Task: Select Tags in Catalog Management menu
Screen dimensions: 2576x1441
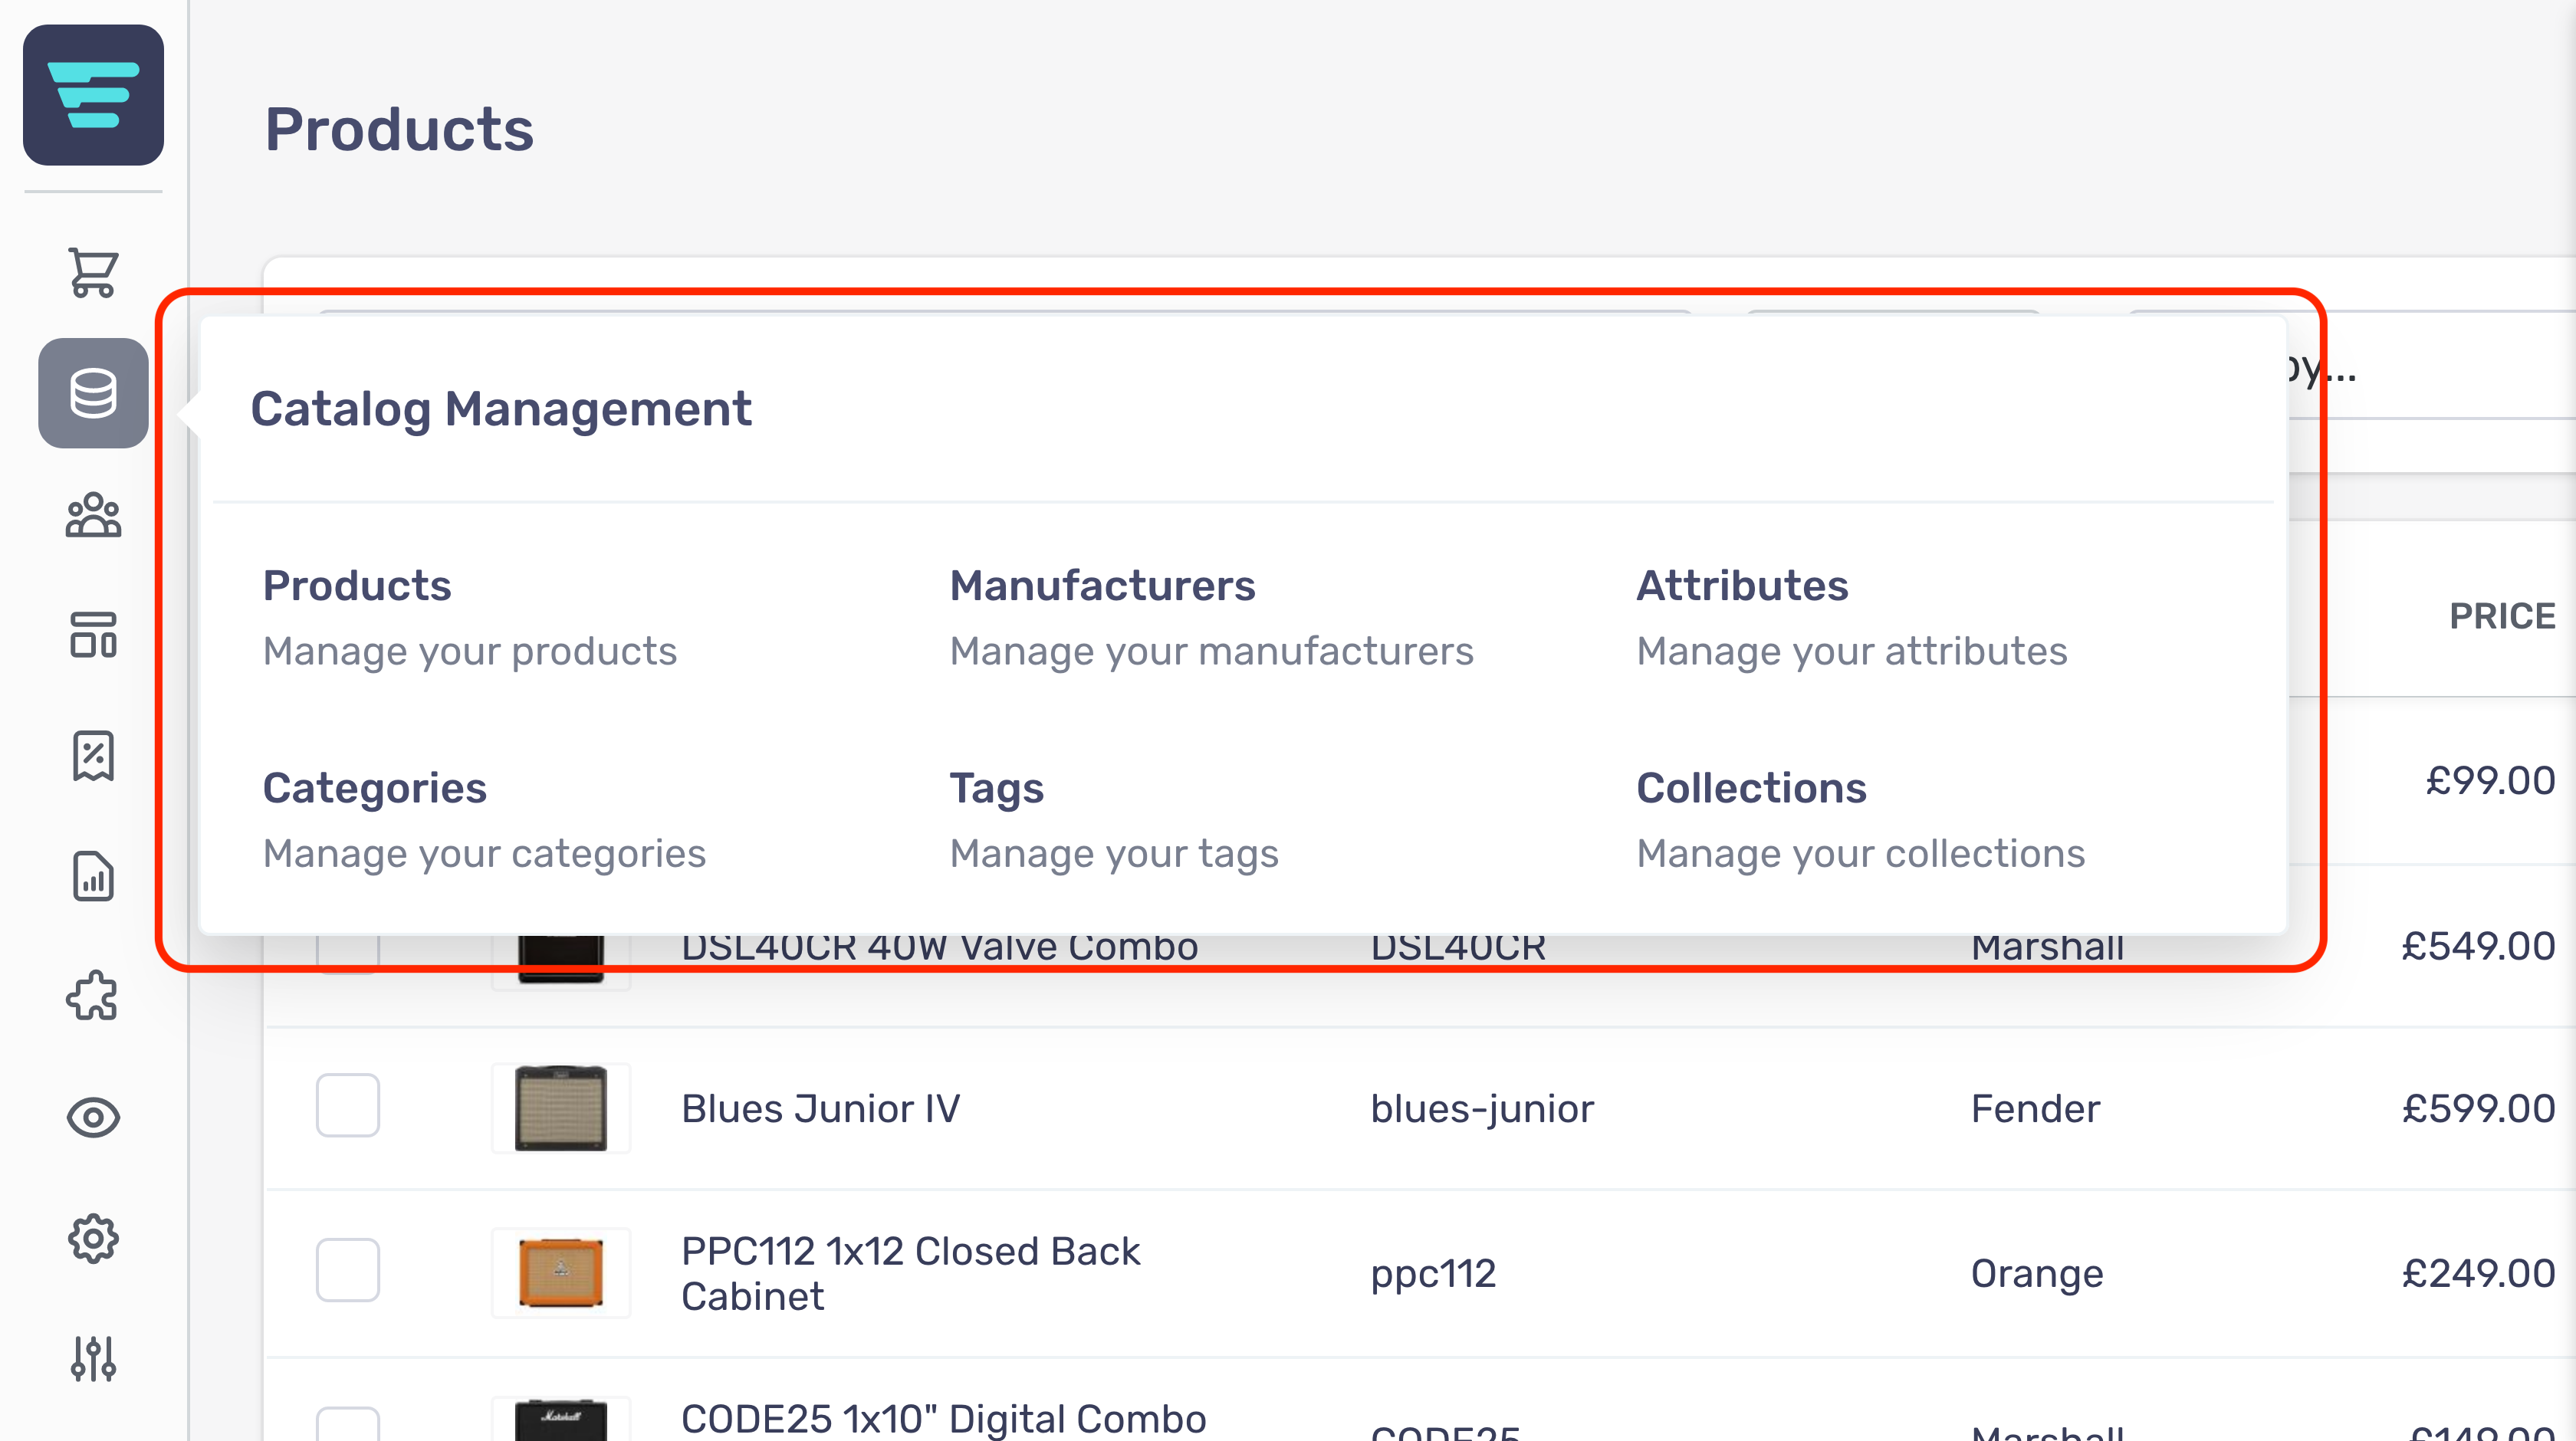Action: [x=1114, y=819]
